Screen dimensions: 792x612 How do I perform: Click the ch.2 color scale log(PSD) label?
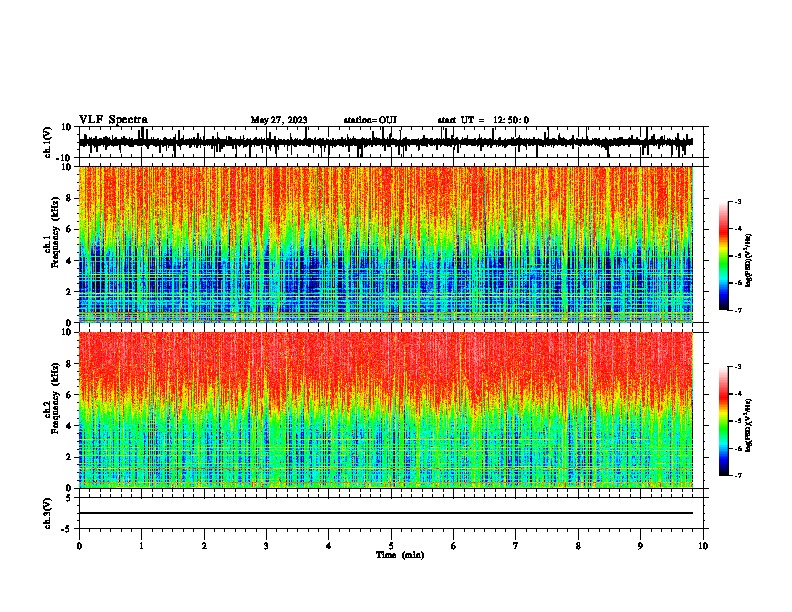click(x=749, y=426)
